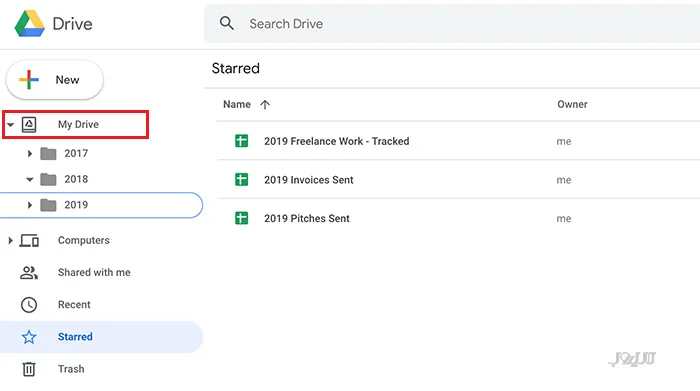The image size is (700, 391).
Task: Click Sheets icon for 2019 Invoices Sent
Action: click(242, 180)
